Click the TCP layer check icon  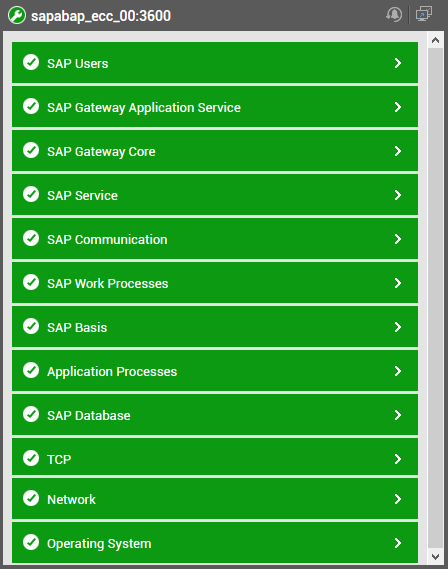click(31, 458)
